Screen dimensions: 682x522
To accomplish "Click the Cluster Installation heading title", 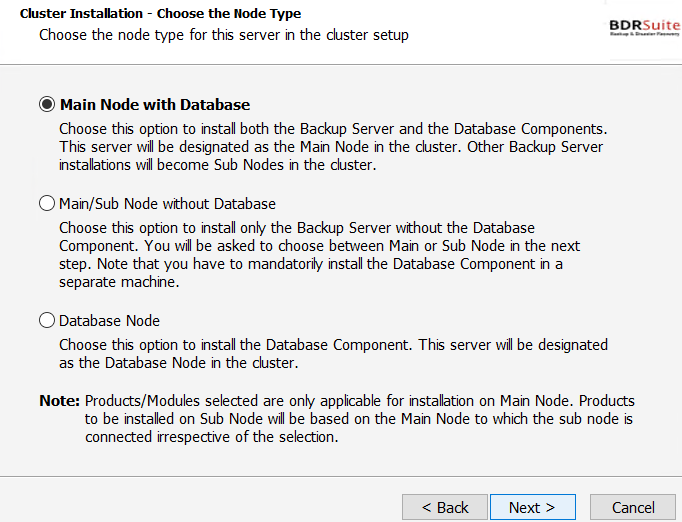I will point(160,13).
